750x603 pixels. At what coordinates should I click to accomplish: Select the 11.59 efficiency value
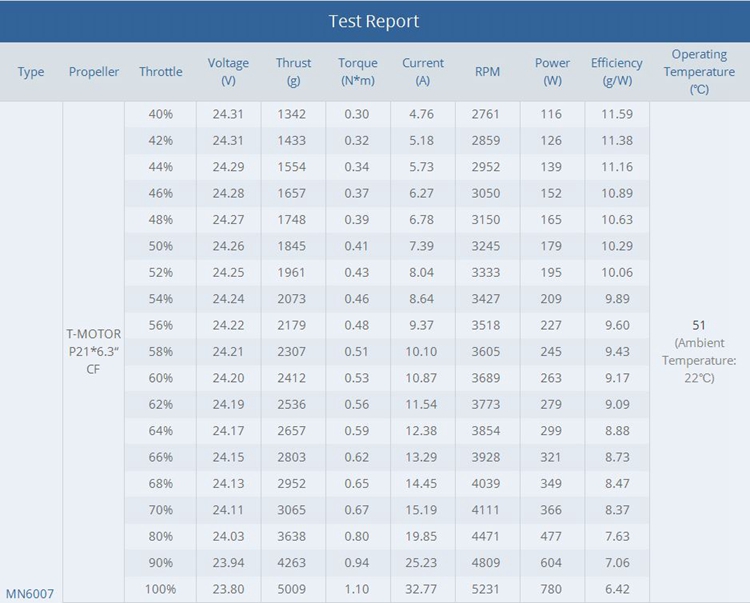[616, 114]
